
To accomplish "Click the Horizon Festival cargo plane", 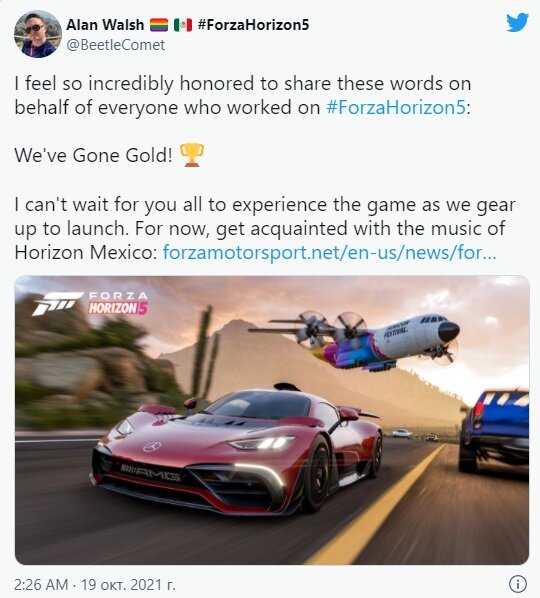I will [355, 339].
